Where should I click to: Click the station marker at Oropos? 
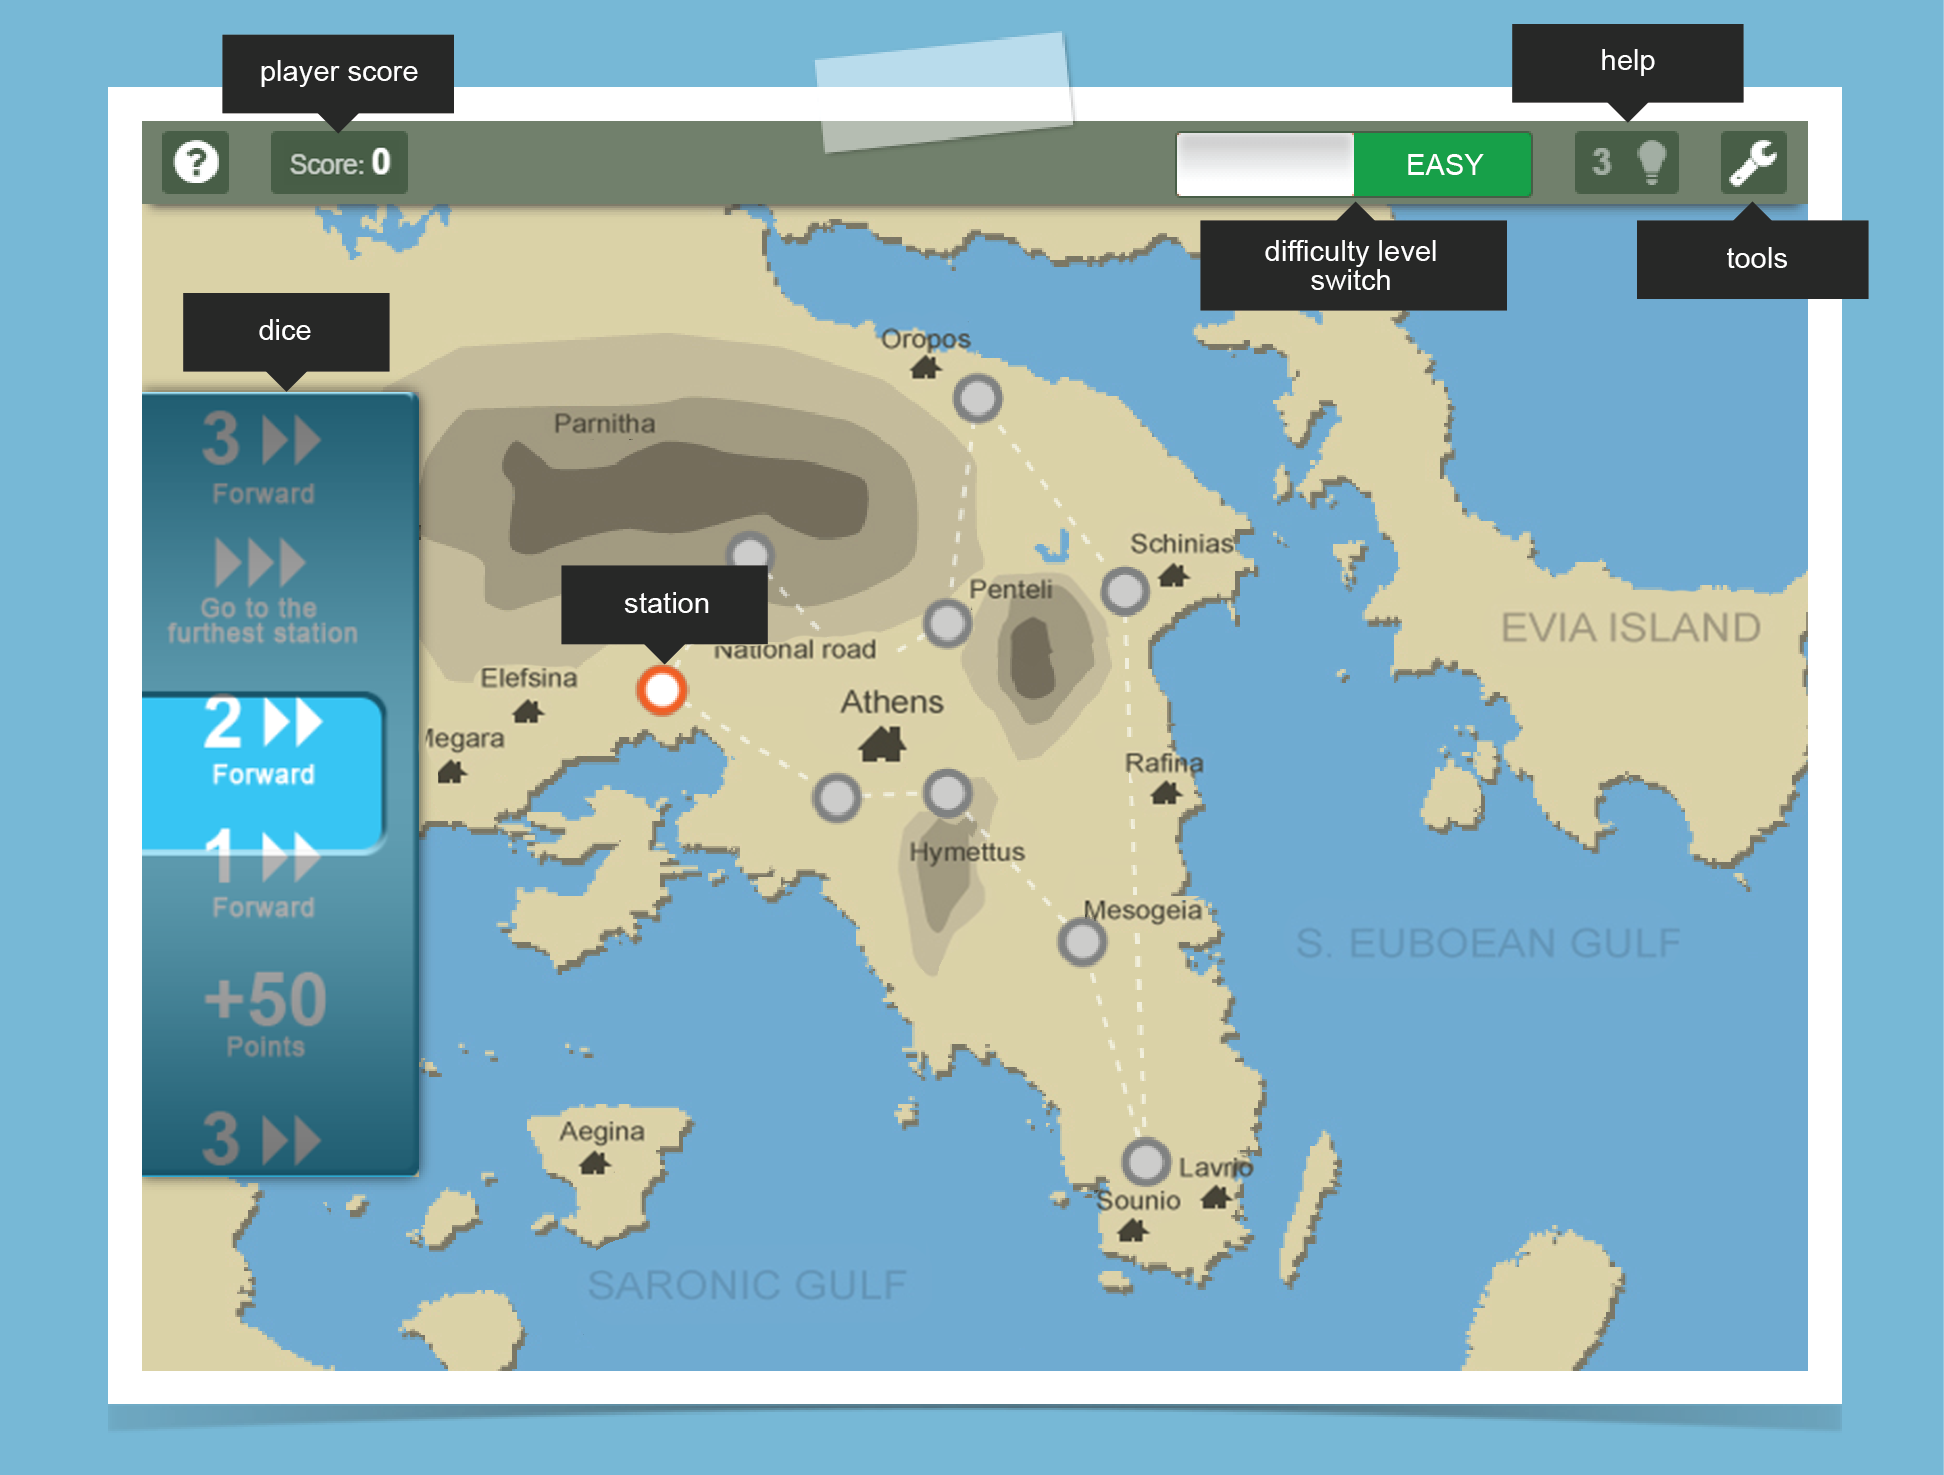pos(977,398)
